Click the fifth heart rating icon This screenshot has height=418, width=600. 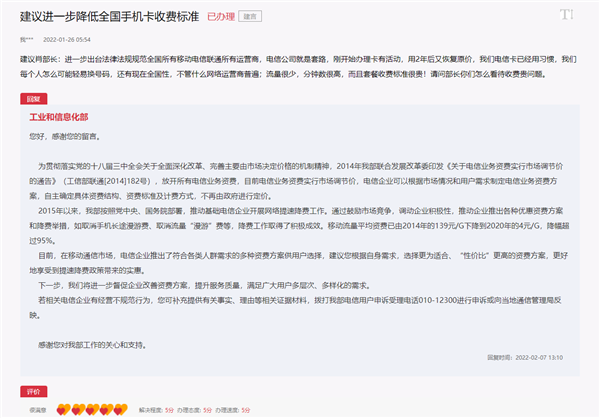coord(121,410)
